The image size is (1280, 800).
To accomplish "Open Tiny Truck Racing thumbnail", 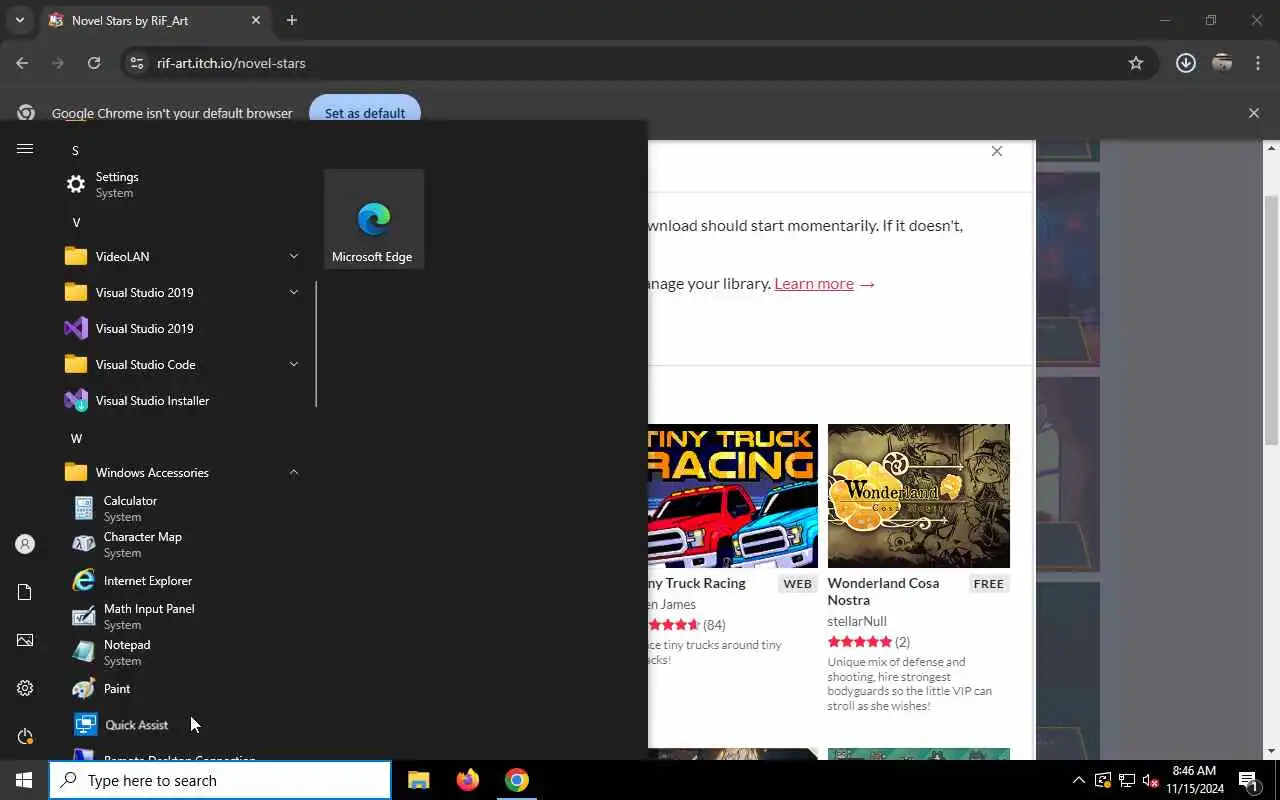I will tap(733, 496).
